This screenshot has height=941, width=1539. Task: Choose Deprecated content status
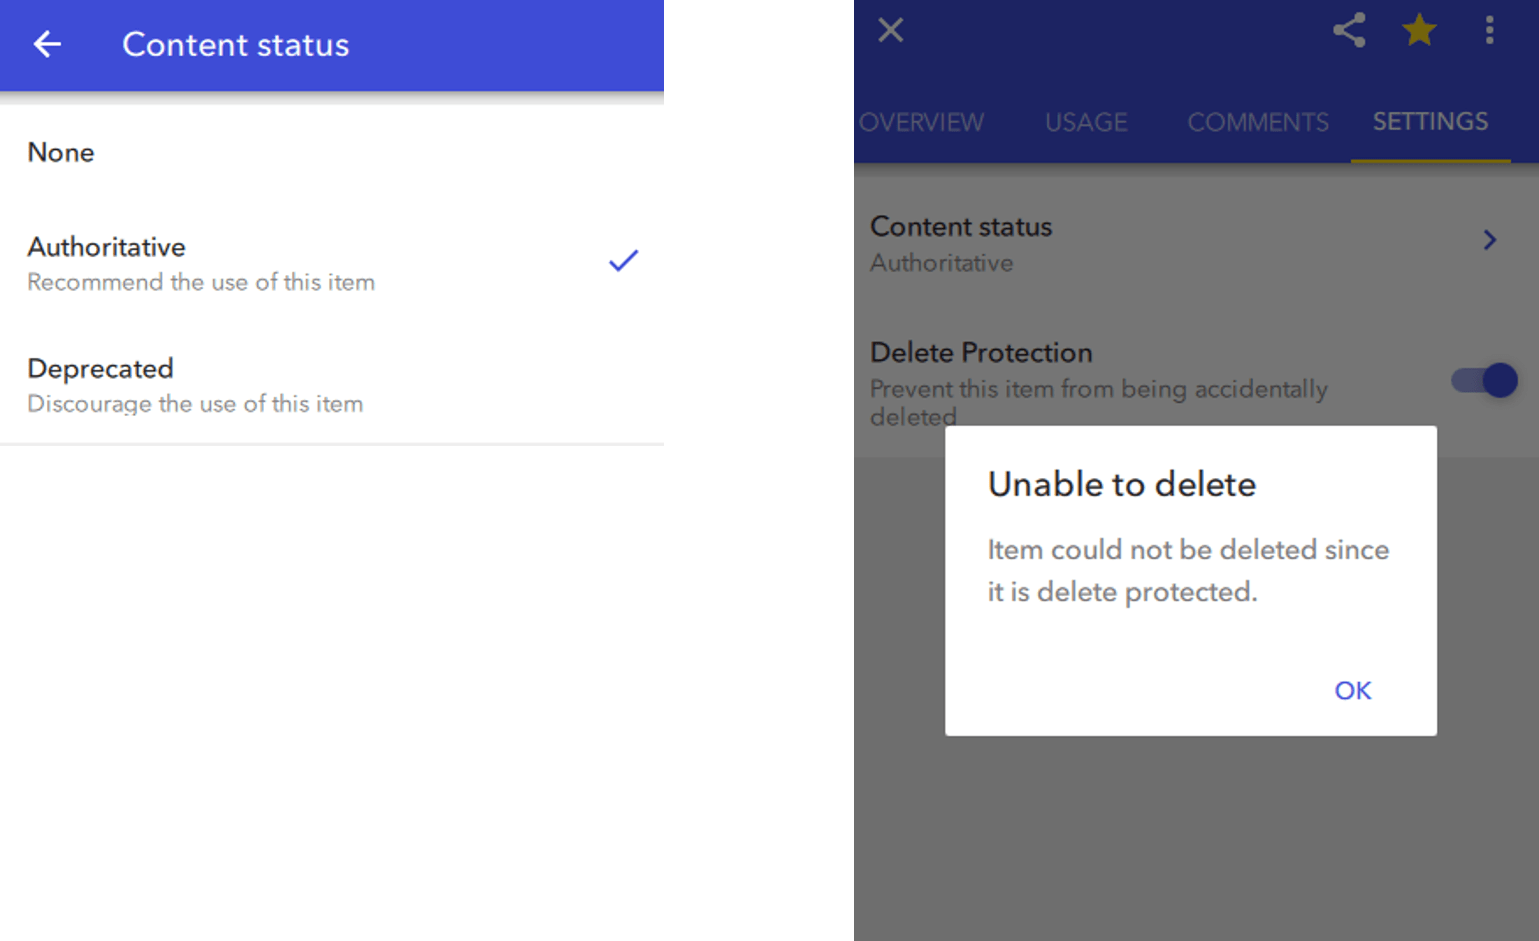[x=100, y=369]
